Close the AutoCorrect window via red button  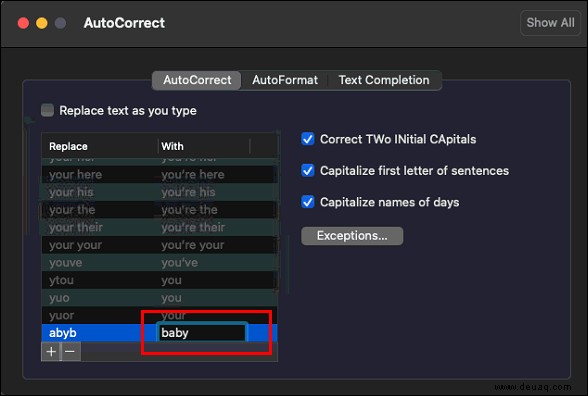(23, 23)
